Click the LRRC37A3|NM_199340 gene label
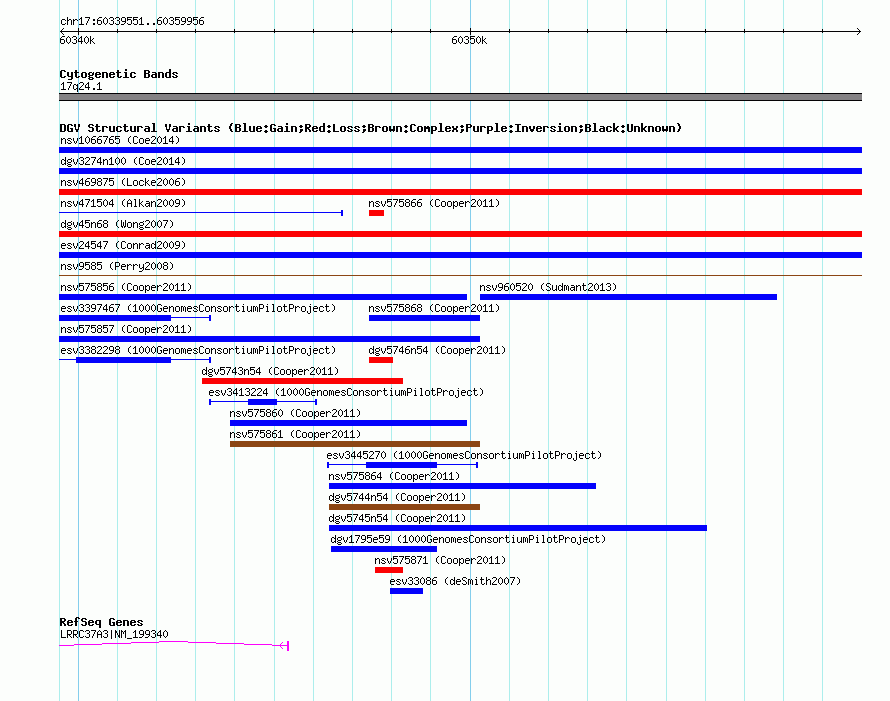This screenshot has height=701, width=890. pyautogui.click(x=114, y=634)
